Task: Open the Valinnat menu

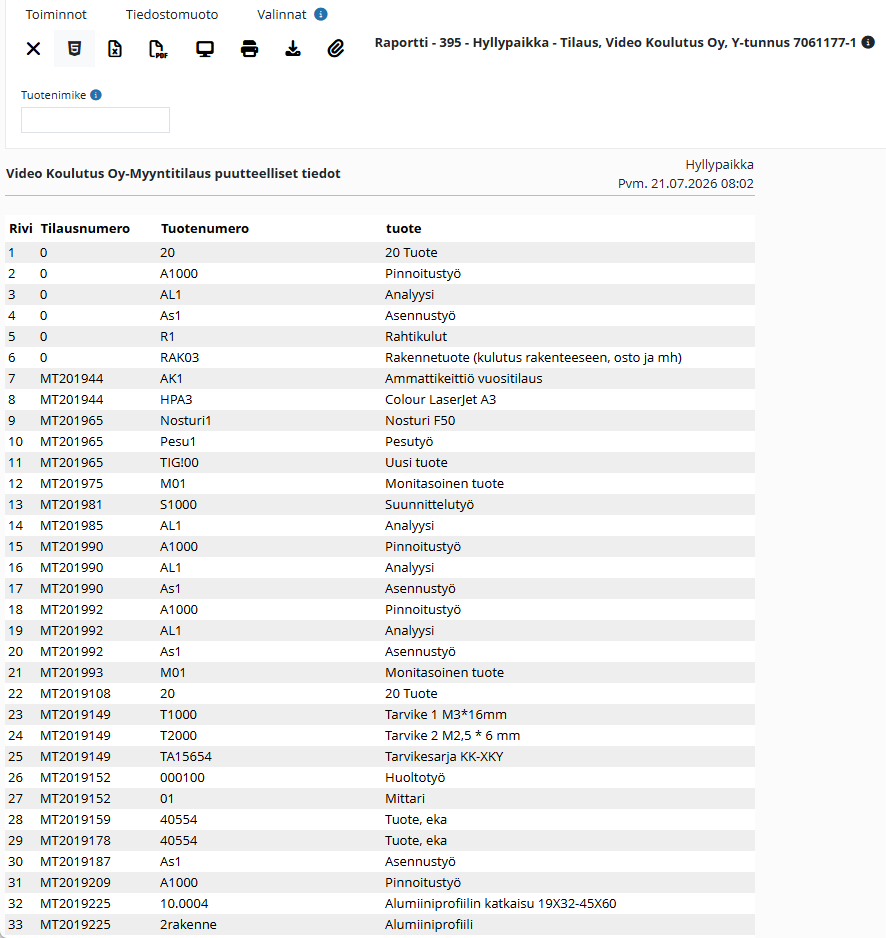Action: 282,14
